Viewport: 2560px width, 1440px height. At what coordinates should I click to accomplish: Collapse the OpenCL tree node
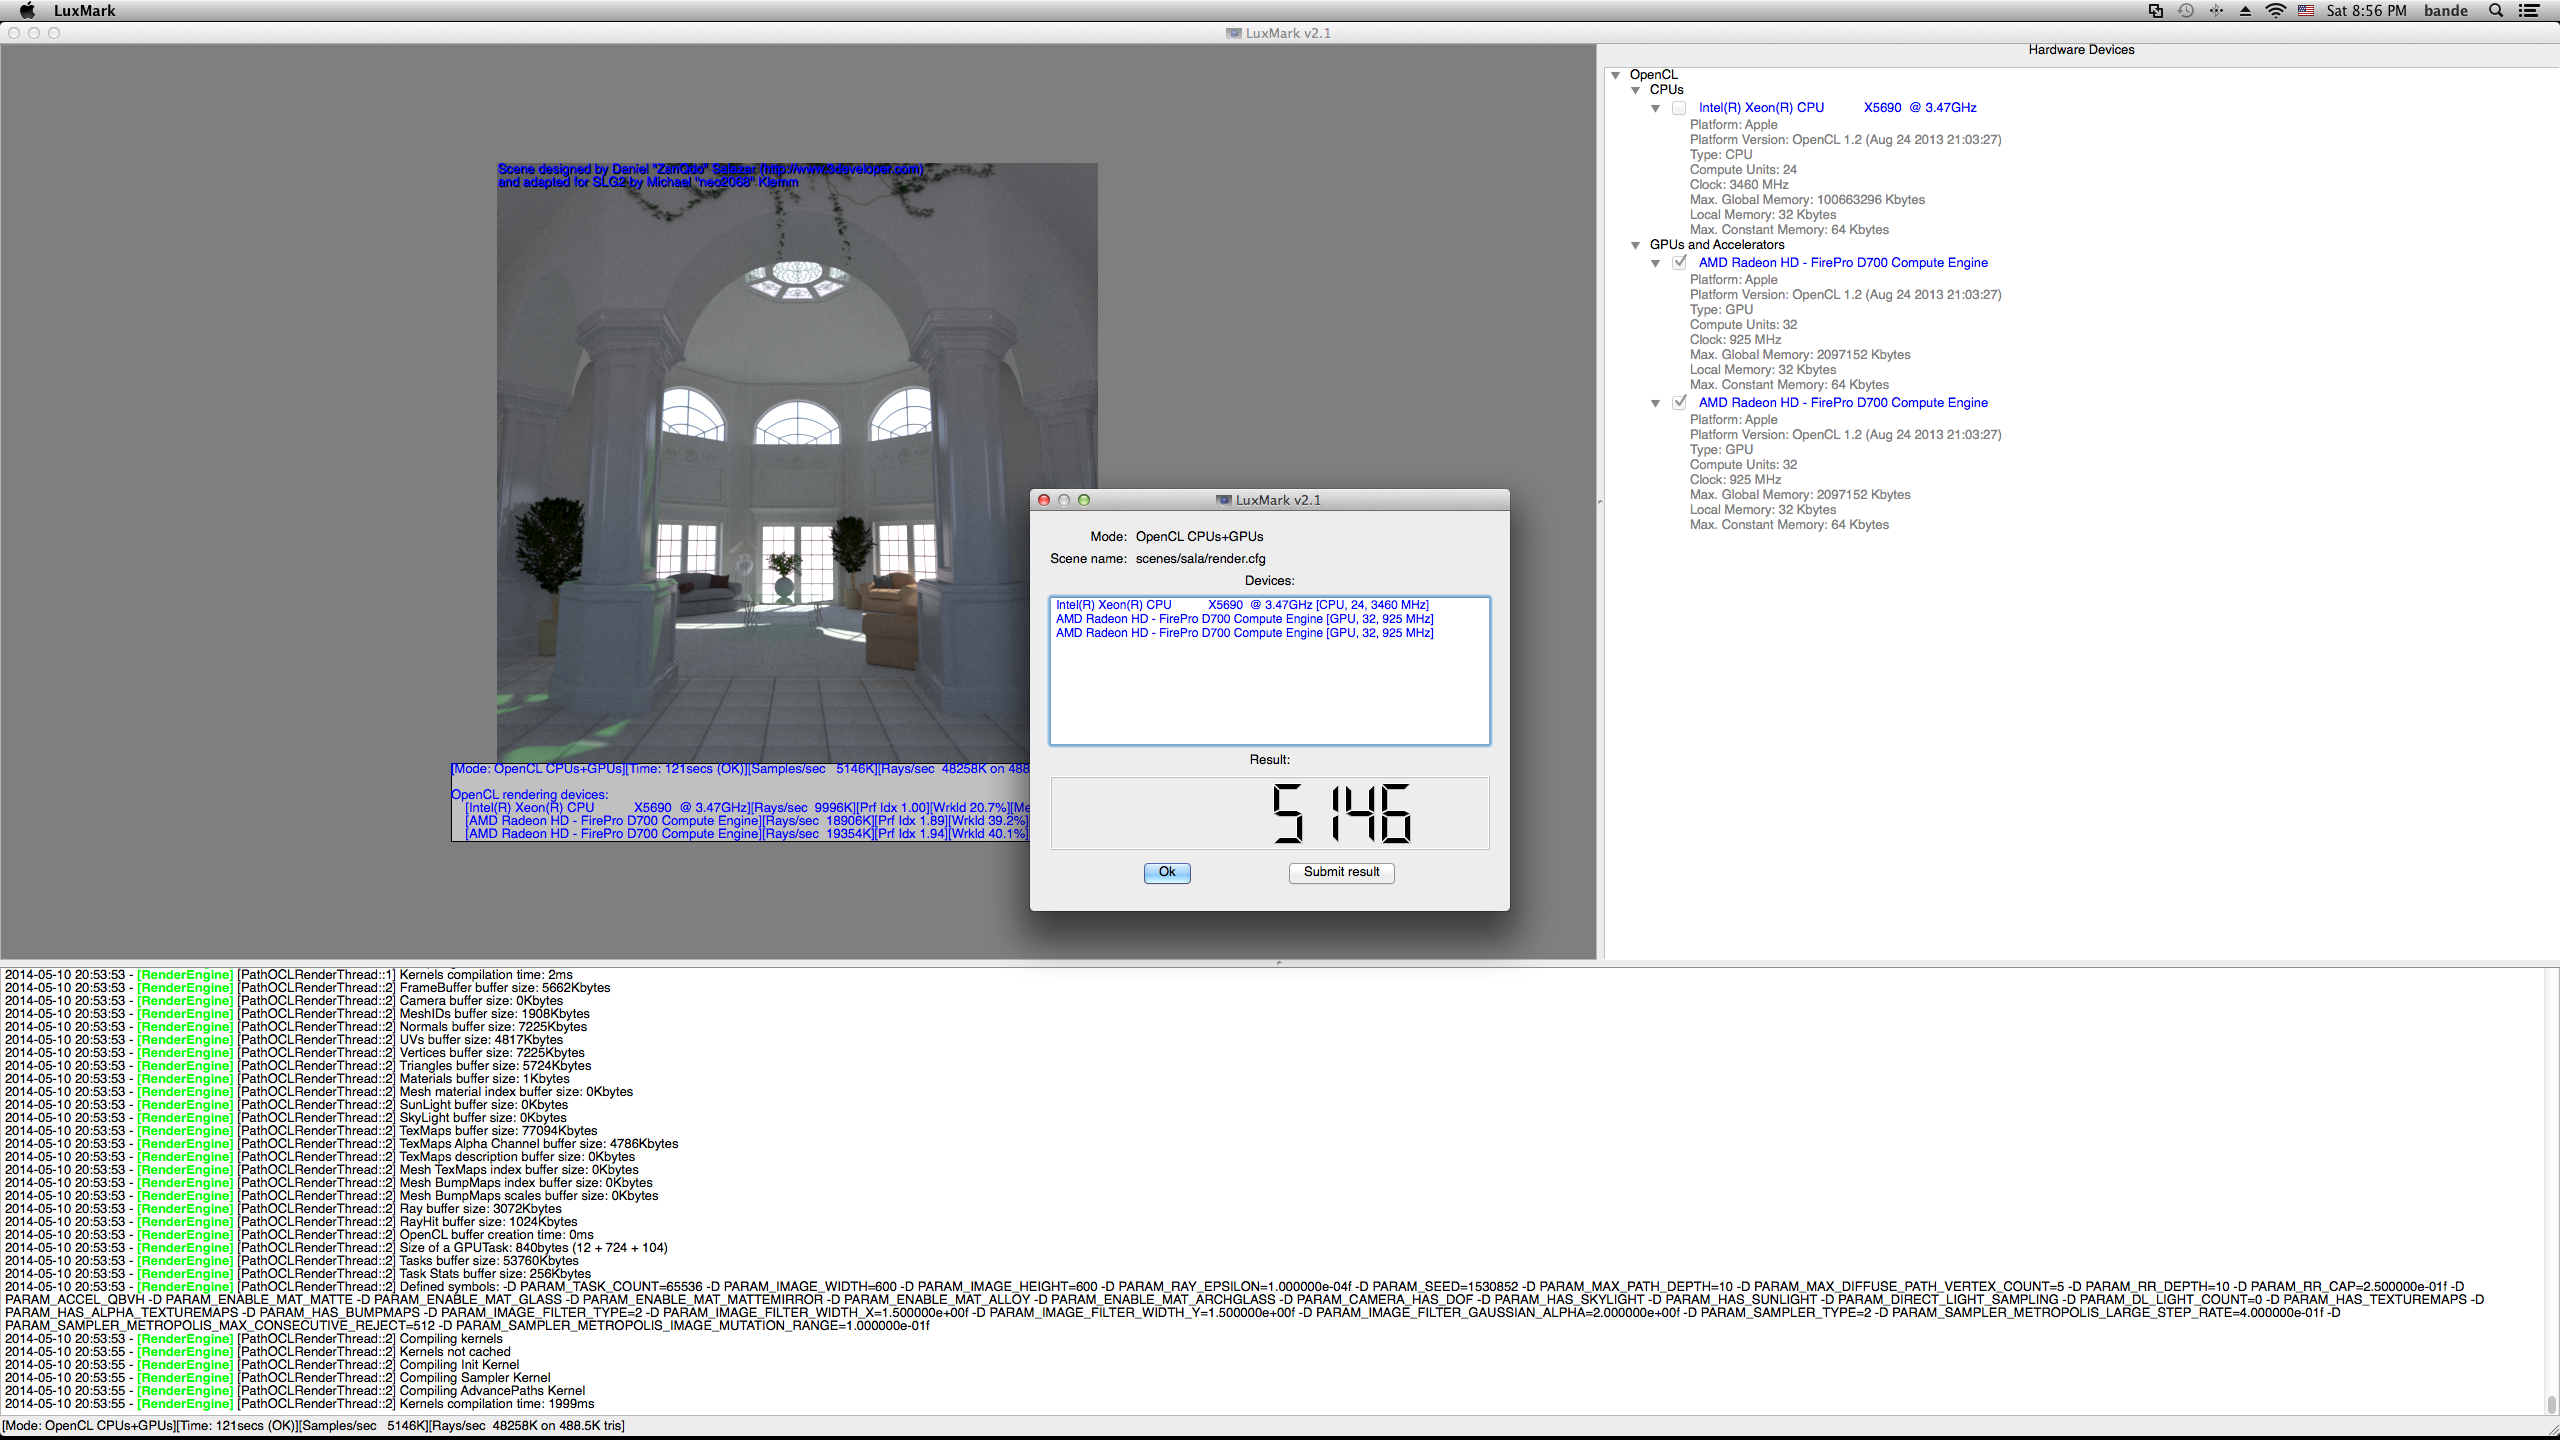(1615, 75)
